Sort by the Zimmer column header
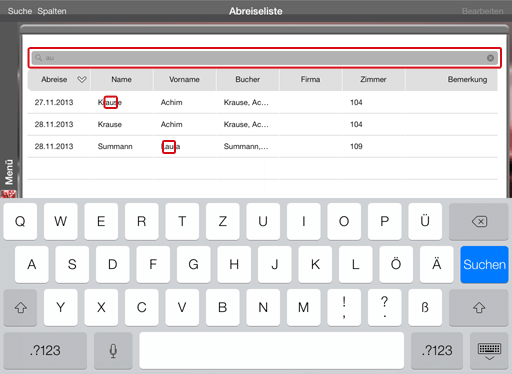Viewport: 512px width, 374px height. 373,79
